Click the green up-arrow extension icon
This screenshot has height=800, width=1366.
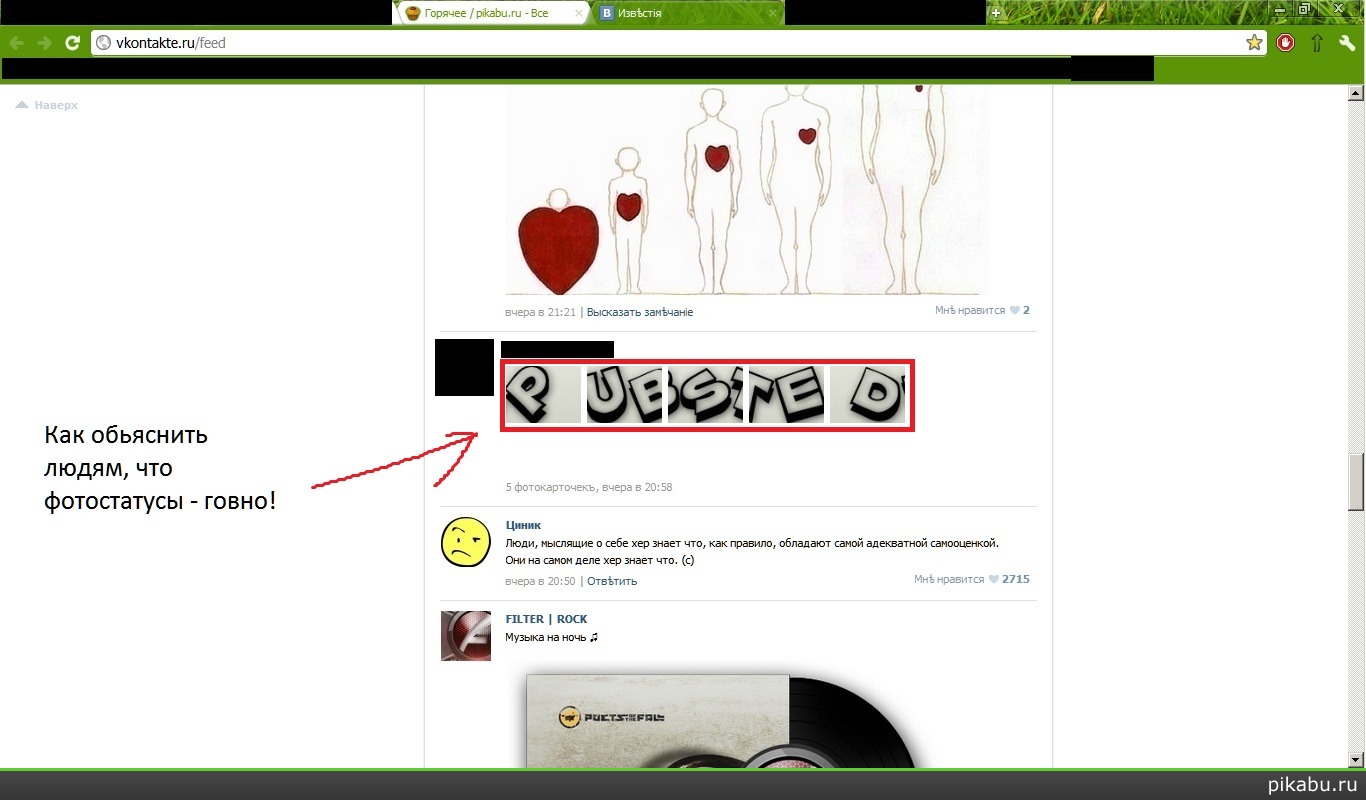[x=1316, y=43]
